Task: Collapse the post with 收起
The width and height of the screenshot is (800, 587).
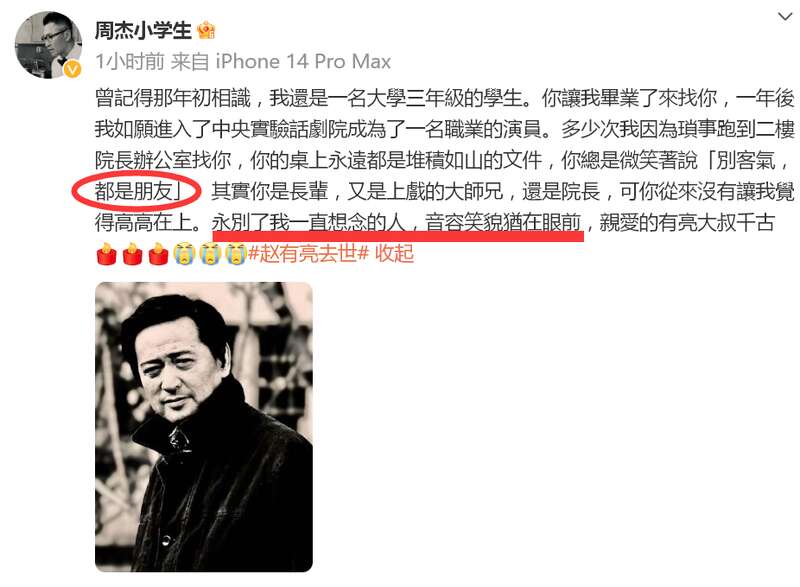Action: click(394, 253)
